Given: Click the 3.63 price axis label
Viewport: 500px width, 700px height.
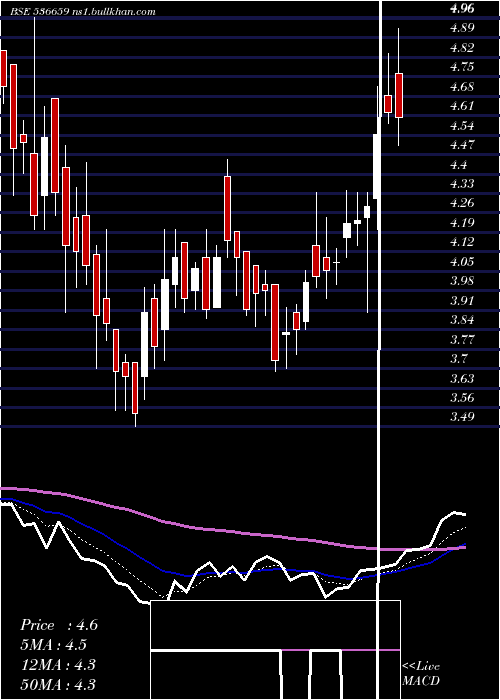Looking at the screenshot, I should tap(462, 379).
